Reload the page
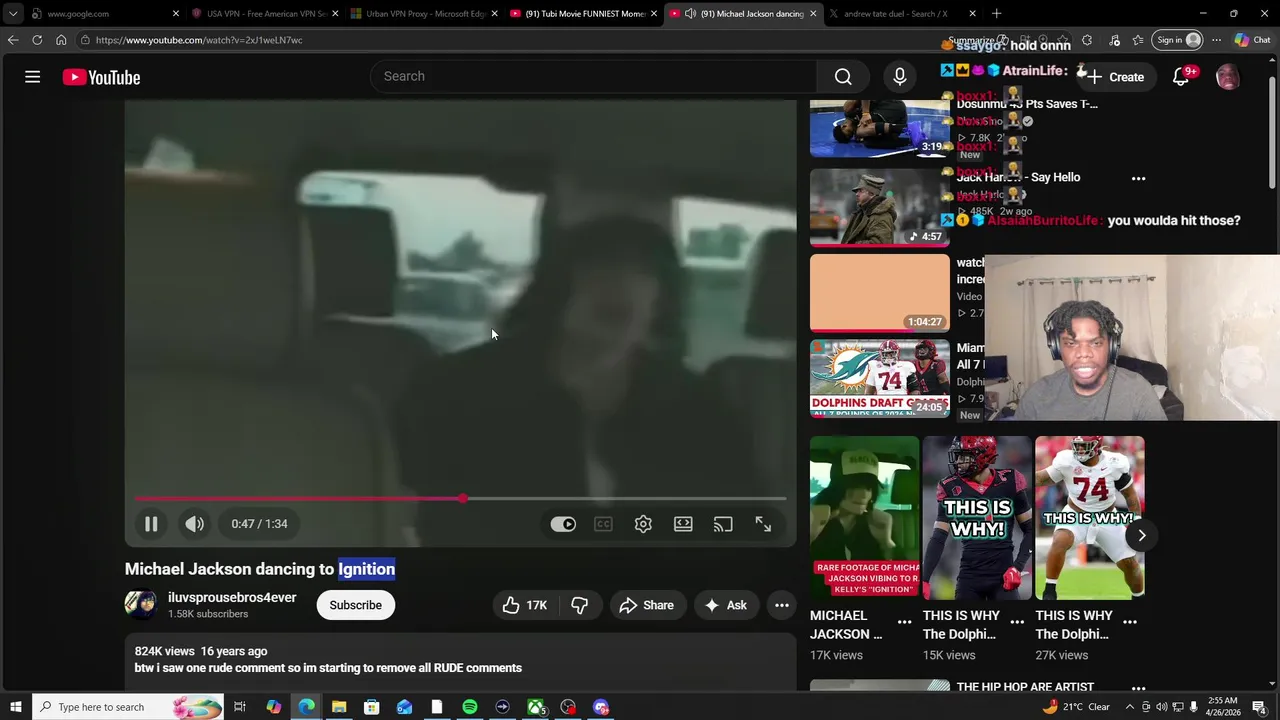Screen dimensions: 1280x720 (x=37, y=40)
